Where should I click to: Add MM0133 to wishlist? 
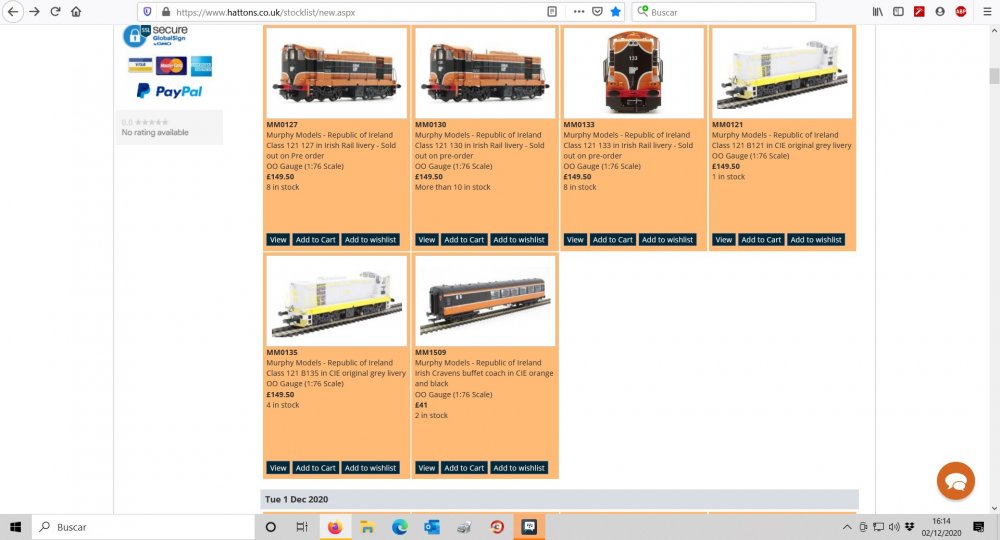tap(667, 240)
